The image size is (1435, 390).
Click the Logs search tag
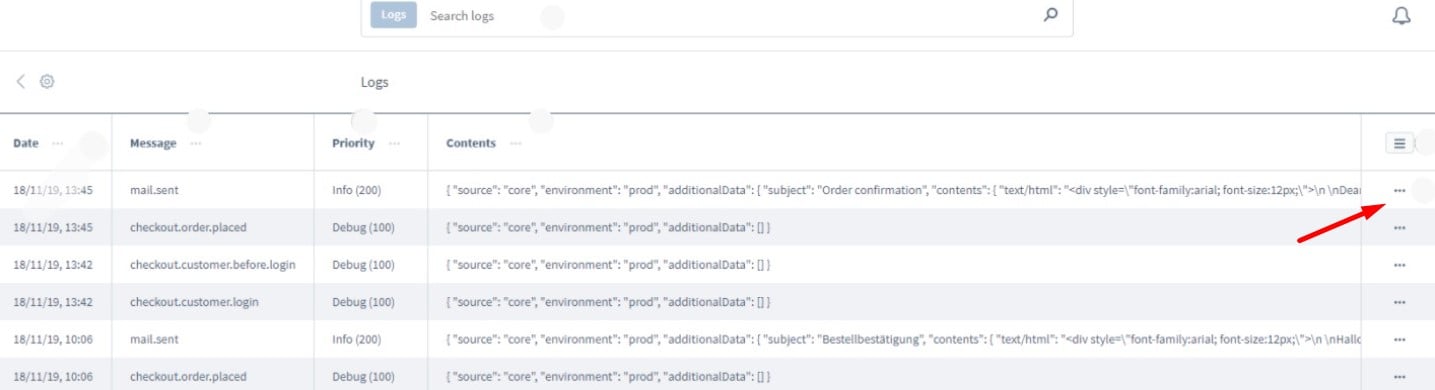[x=394, y=15]
